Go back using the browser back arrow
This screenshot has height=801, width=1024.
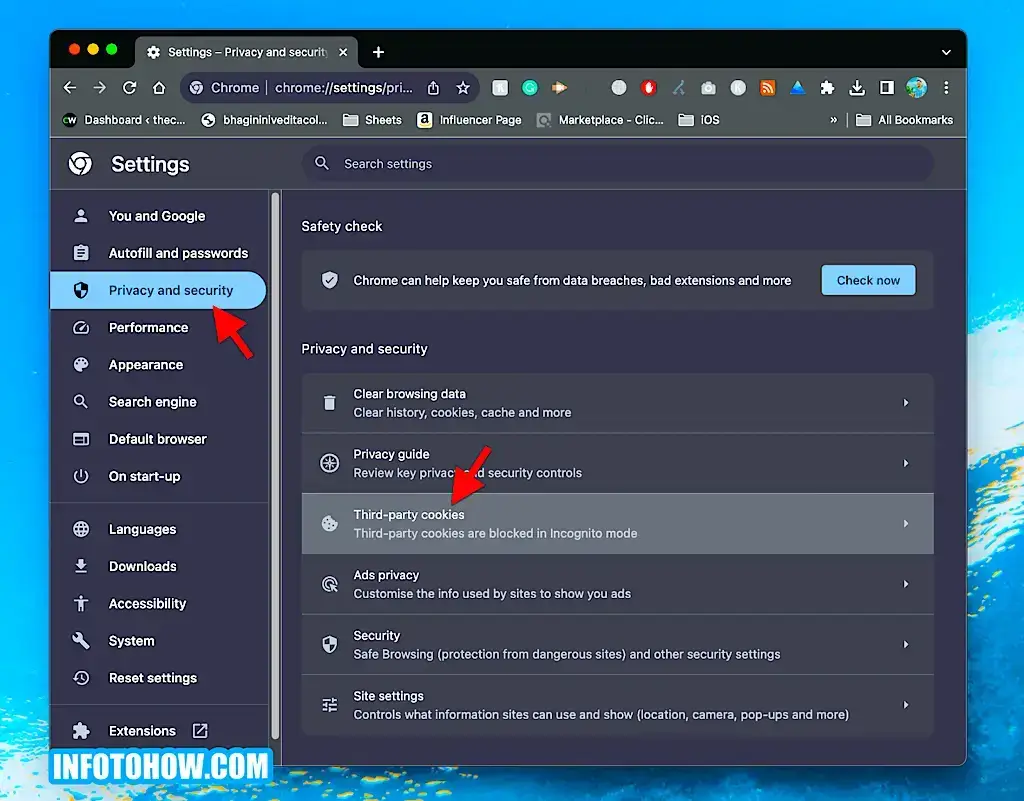tap(70, 87)
